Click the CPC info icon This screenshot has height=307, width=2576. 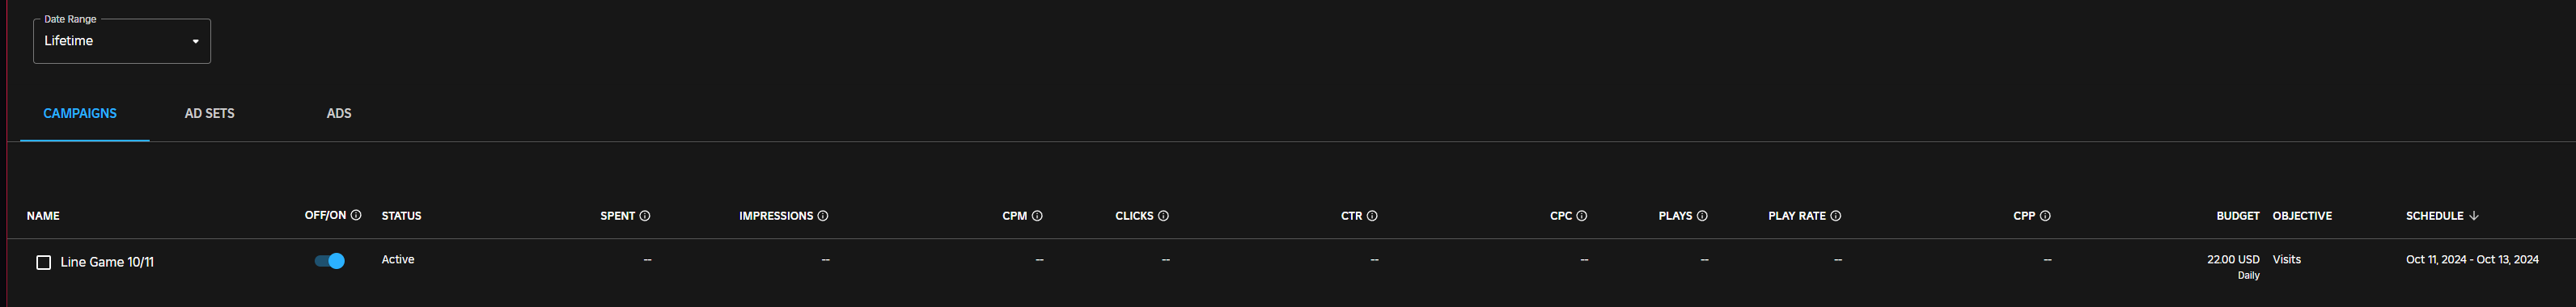click(x=1581, y=216)
